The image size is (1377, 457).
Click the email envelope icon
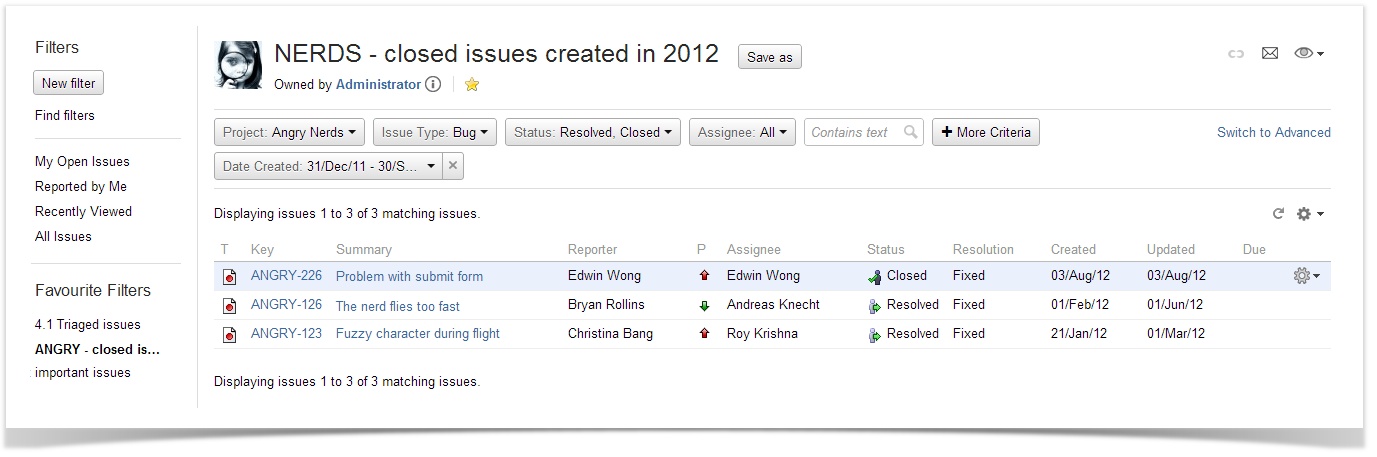pyautogui.click(x=1270, y=54)
